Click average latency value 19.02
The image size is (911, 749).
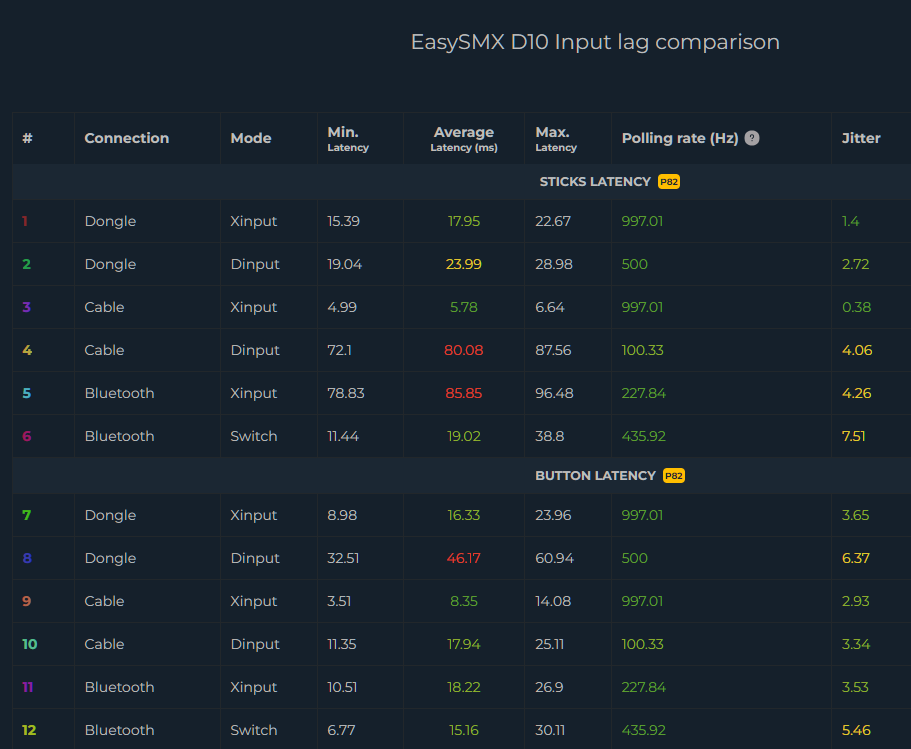pyautogui.click(x=464, y=436)
